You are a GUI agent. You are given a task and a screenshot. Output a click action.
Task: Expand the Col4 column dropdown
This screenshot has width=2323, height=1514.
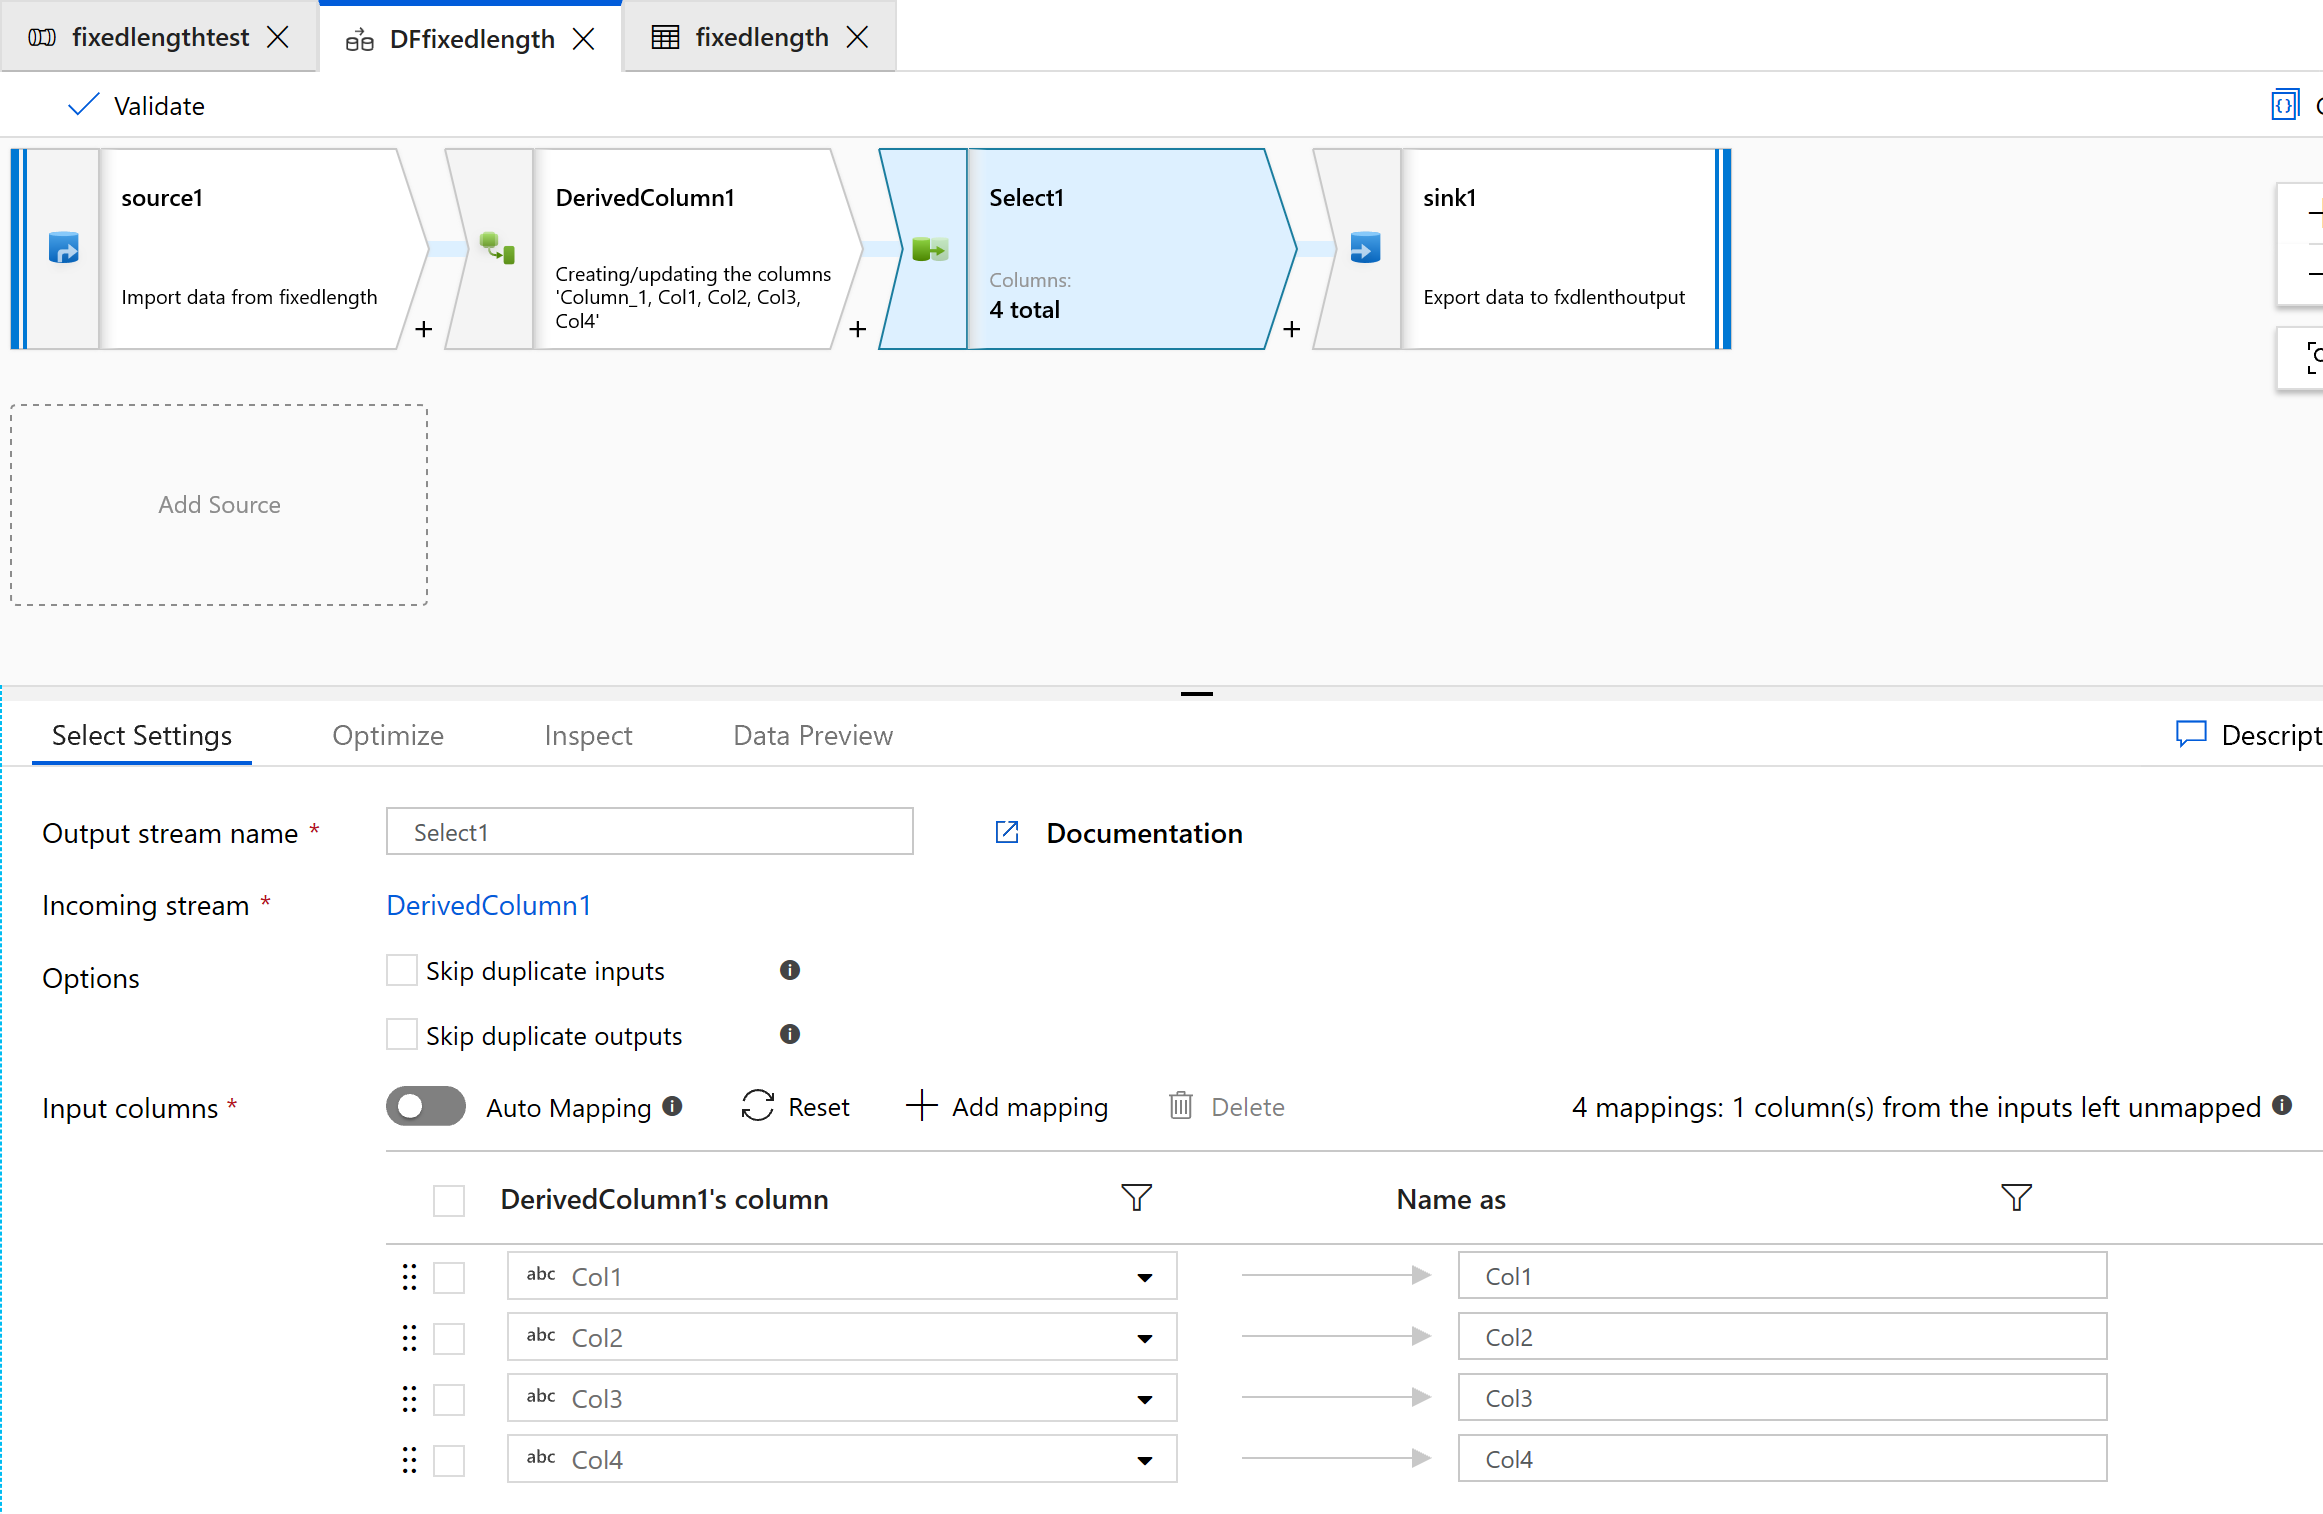(x=1144, y=1460)
